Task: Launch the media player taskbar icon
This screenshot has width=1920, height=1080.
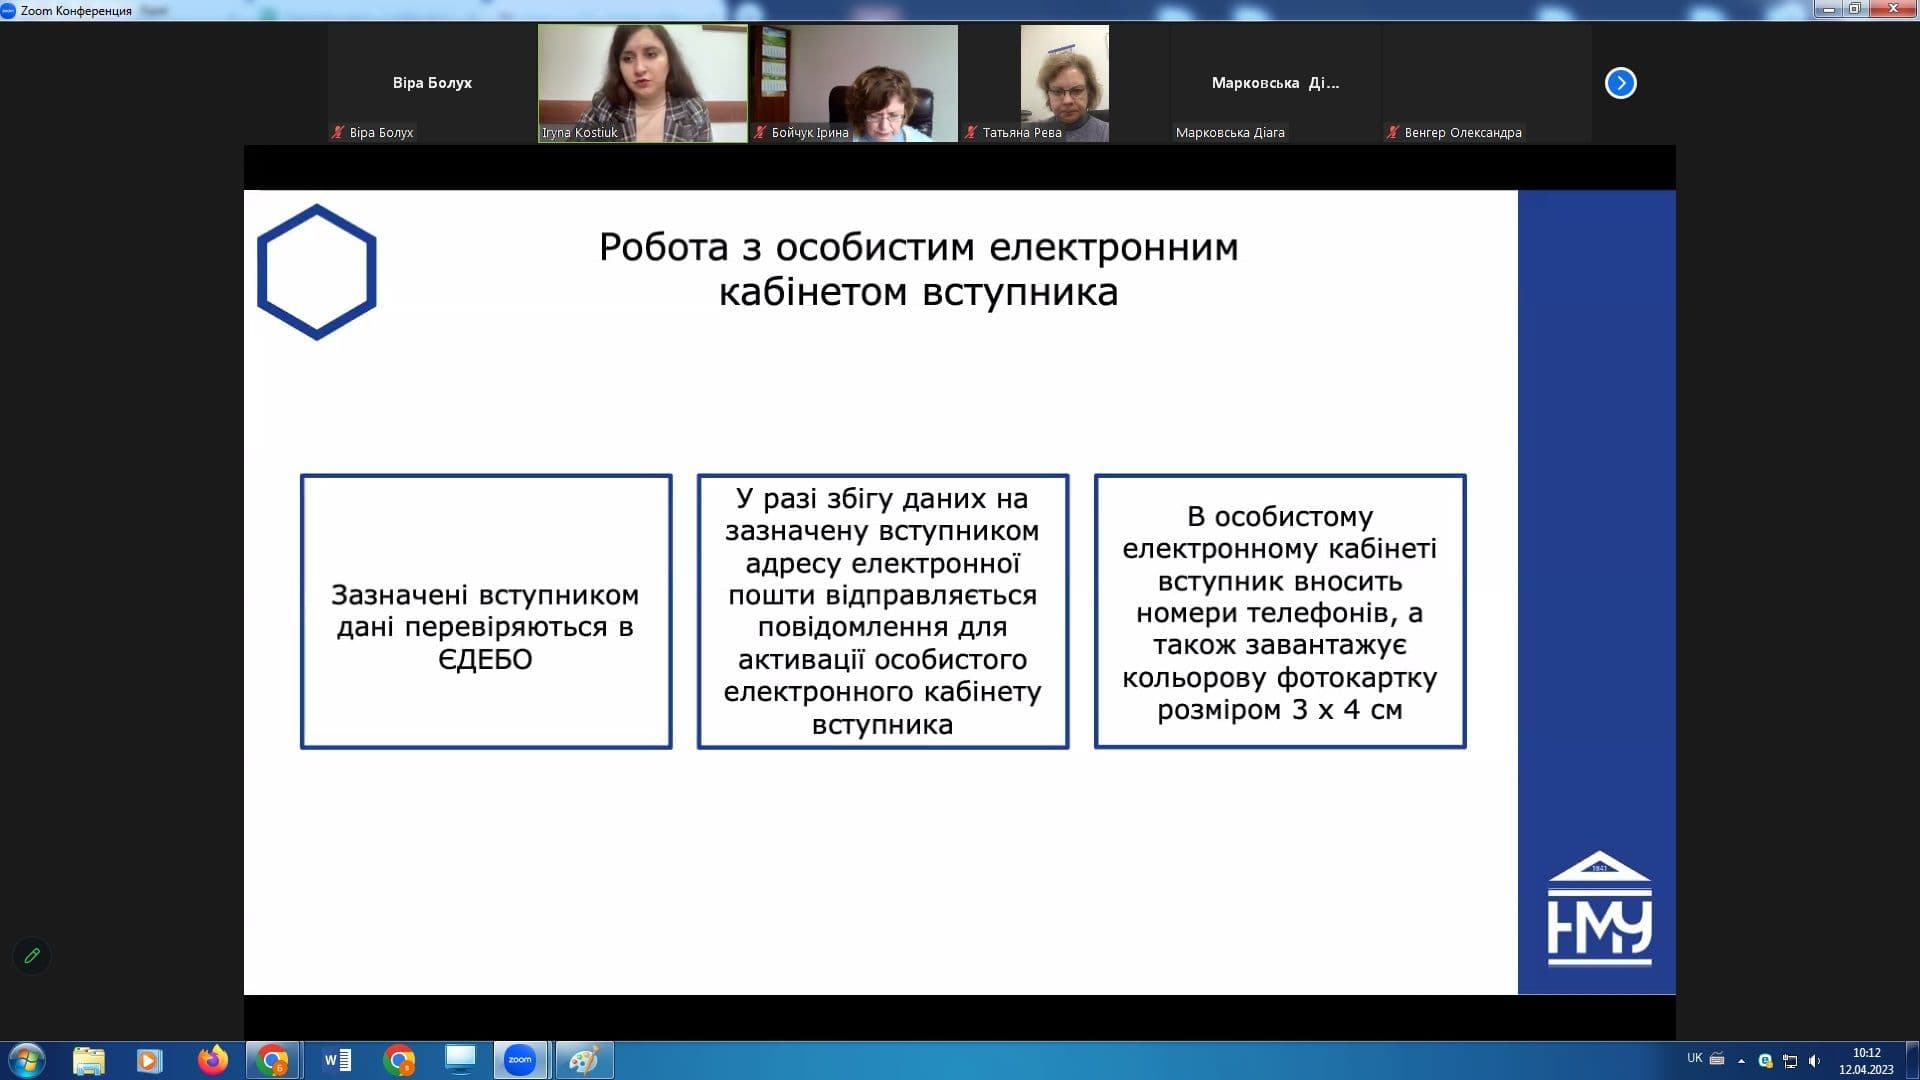Action: tap(150, 1060)
